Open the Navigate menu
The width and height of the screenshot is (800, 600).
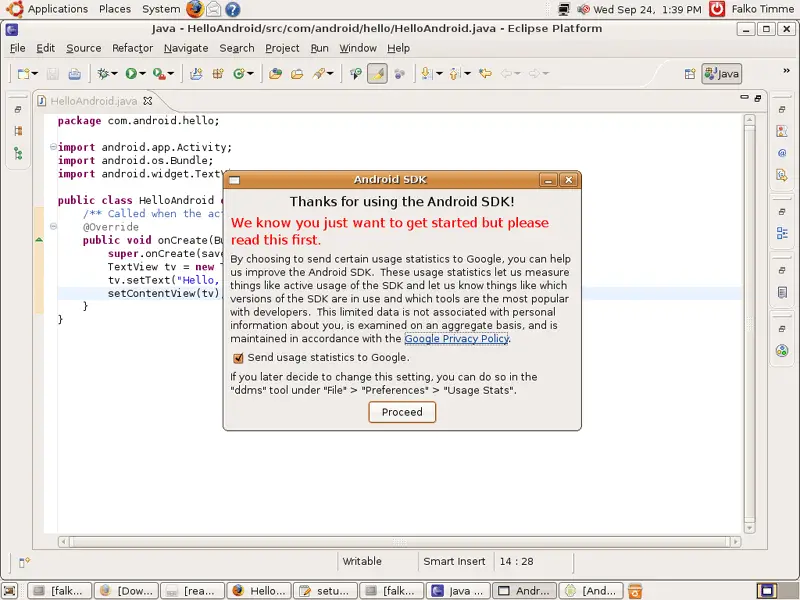click(186, 48)
